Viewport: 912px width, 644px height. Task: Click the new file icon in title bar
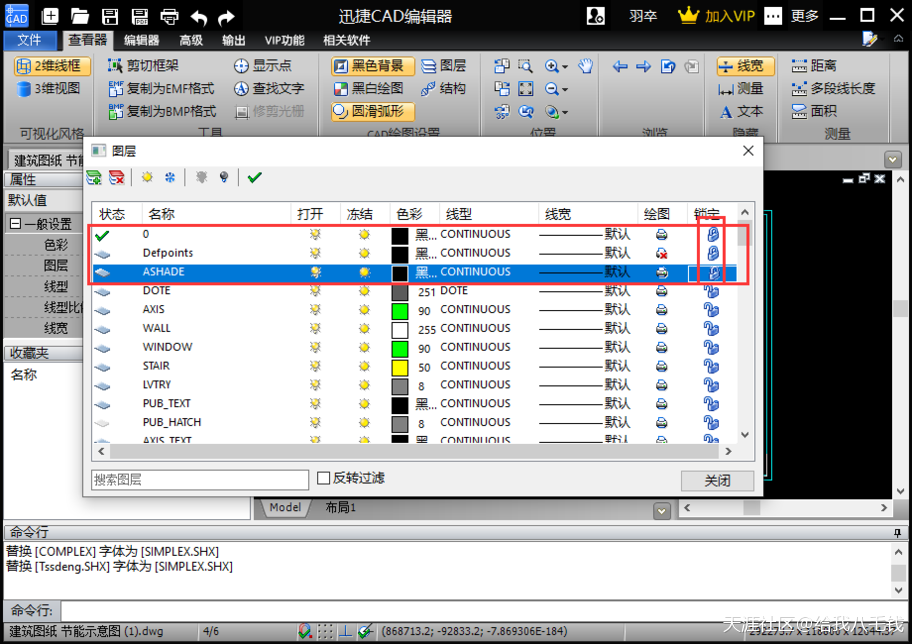click(51, 16)
